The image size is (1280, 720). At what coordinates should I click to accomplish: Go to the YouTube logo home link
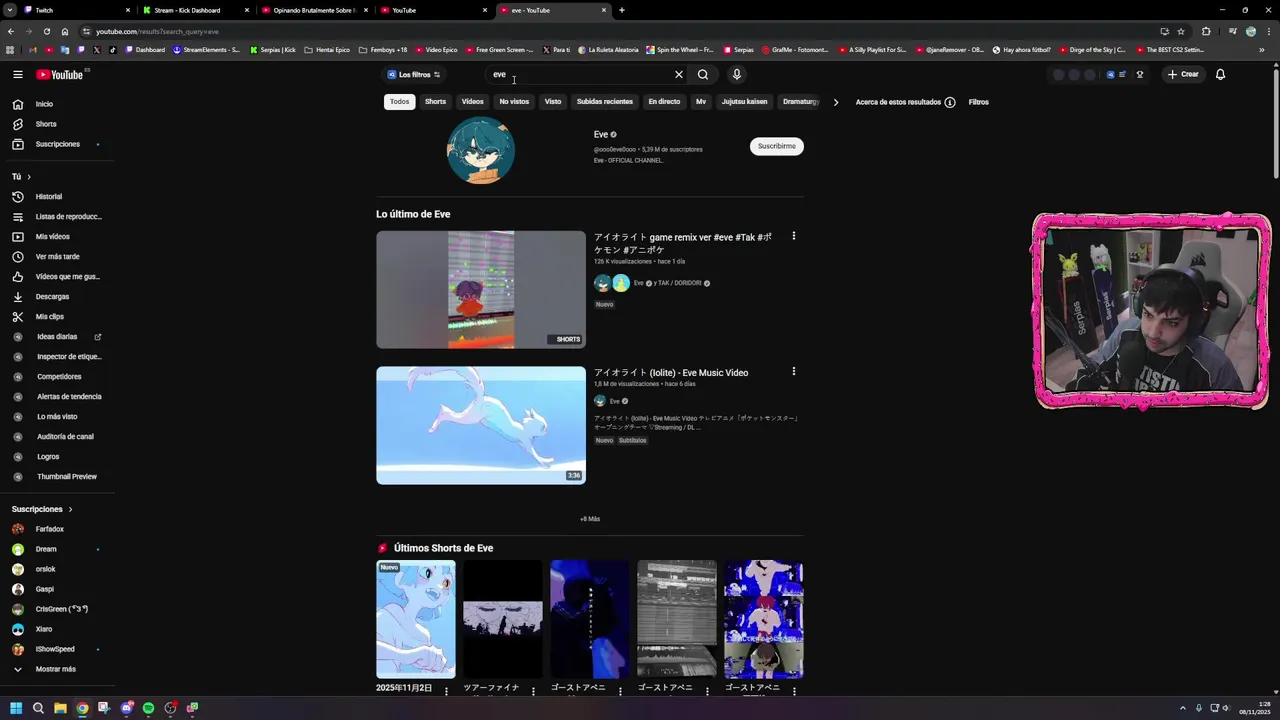point(60,75)
